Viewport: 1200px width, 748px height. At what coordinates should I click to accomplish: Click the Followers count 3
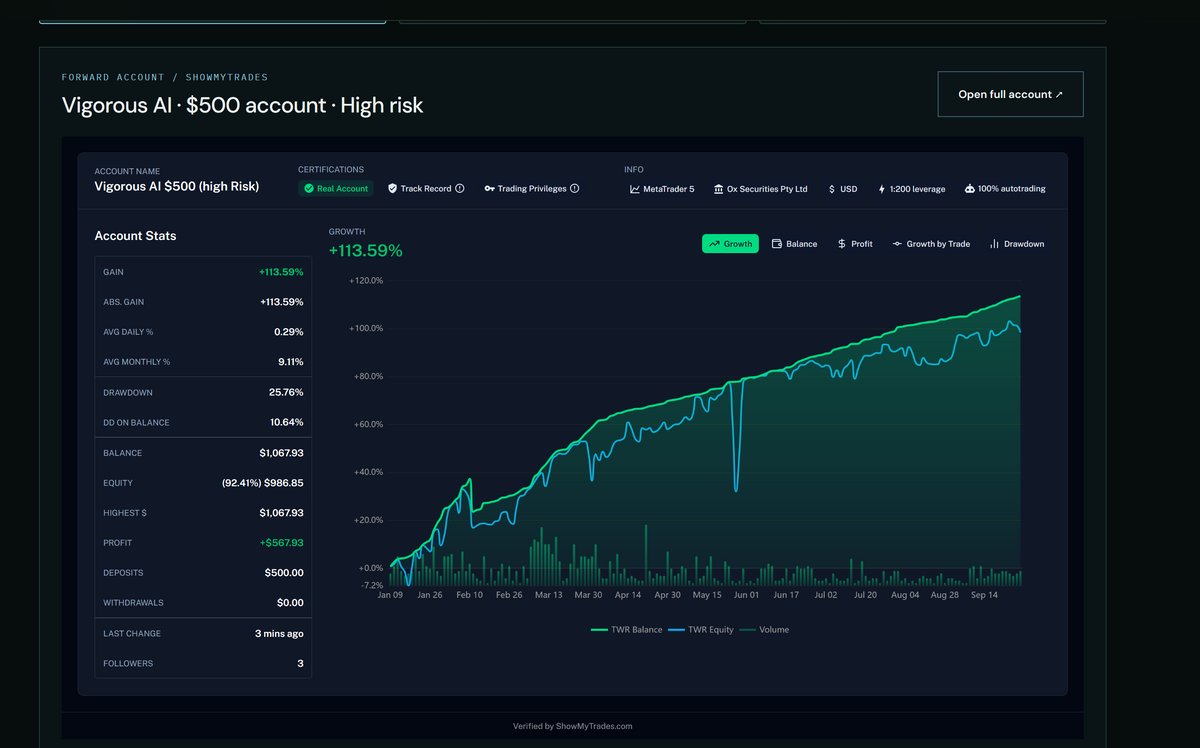point(300,664)
